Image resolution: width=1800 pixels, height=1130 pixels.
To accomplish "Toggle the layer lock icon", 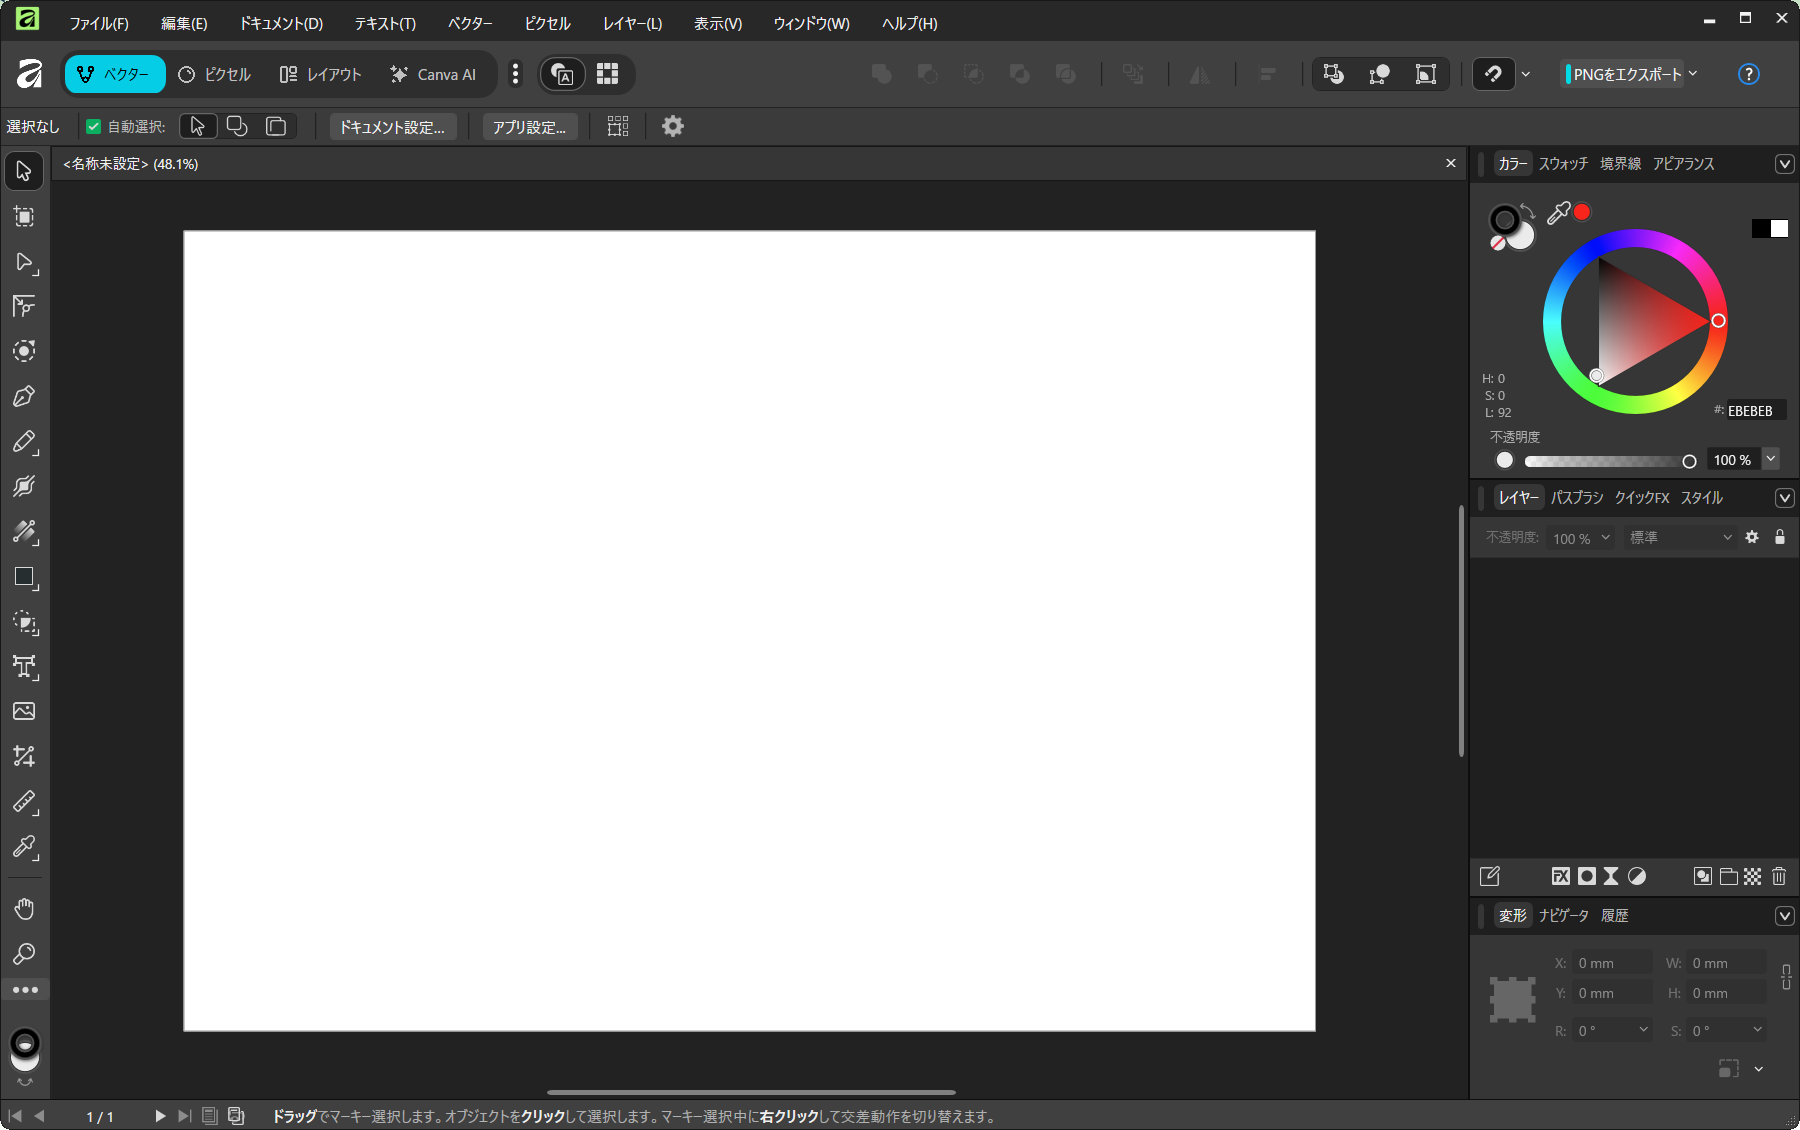I will pyautogui.click(x=1780, y=537).
